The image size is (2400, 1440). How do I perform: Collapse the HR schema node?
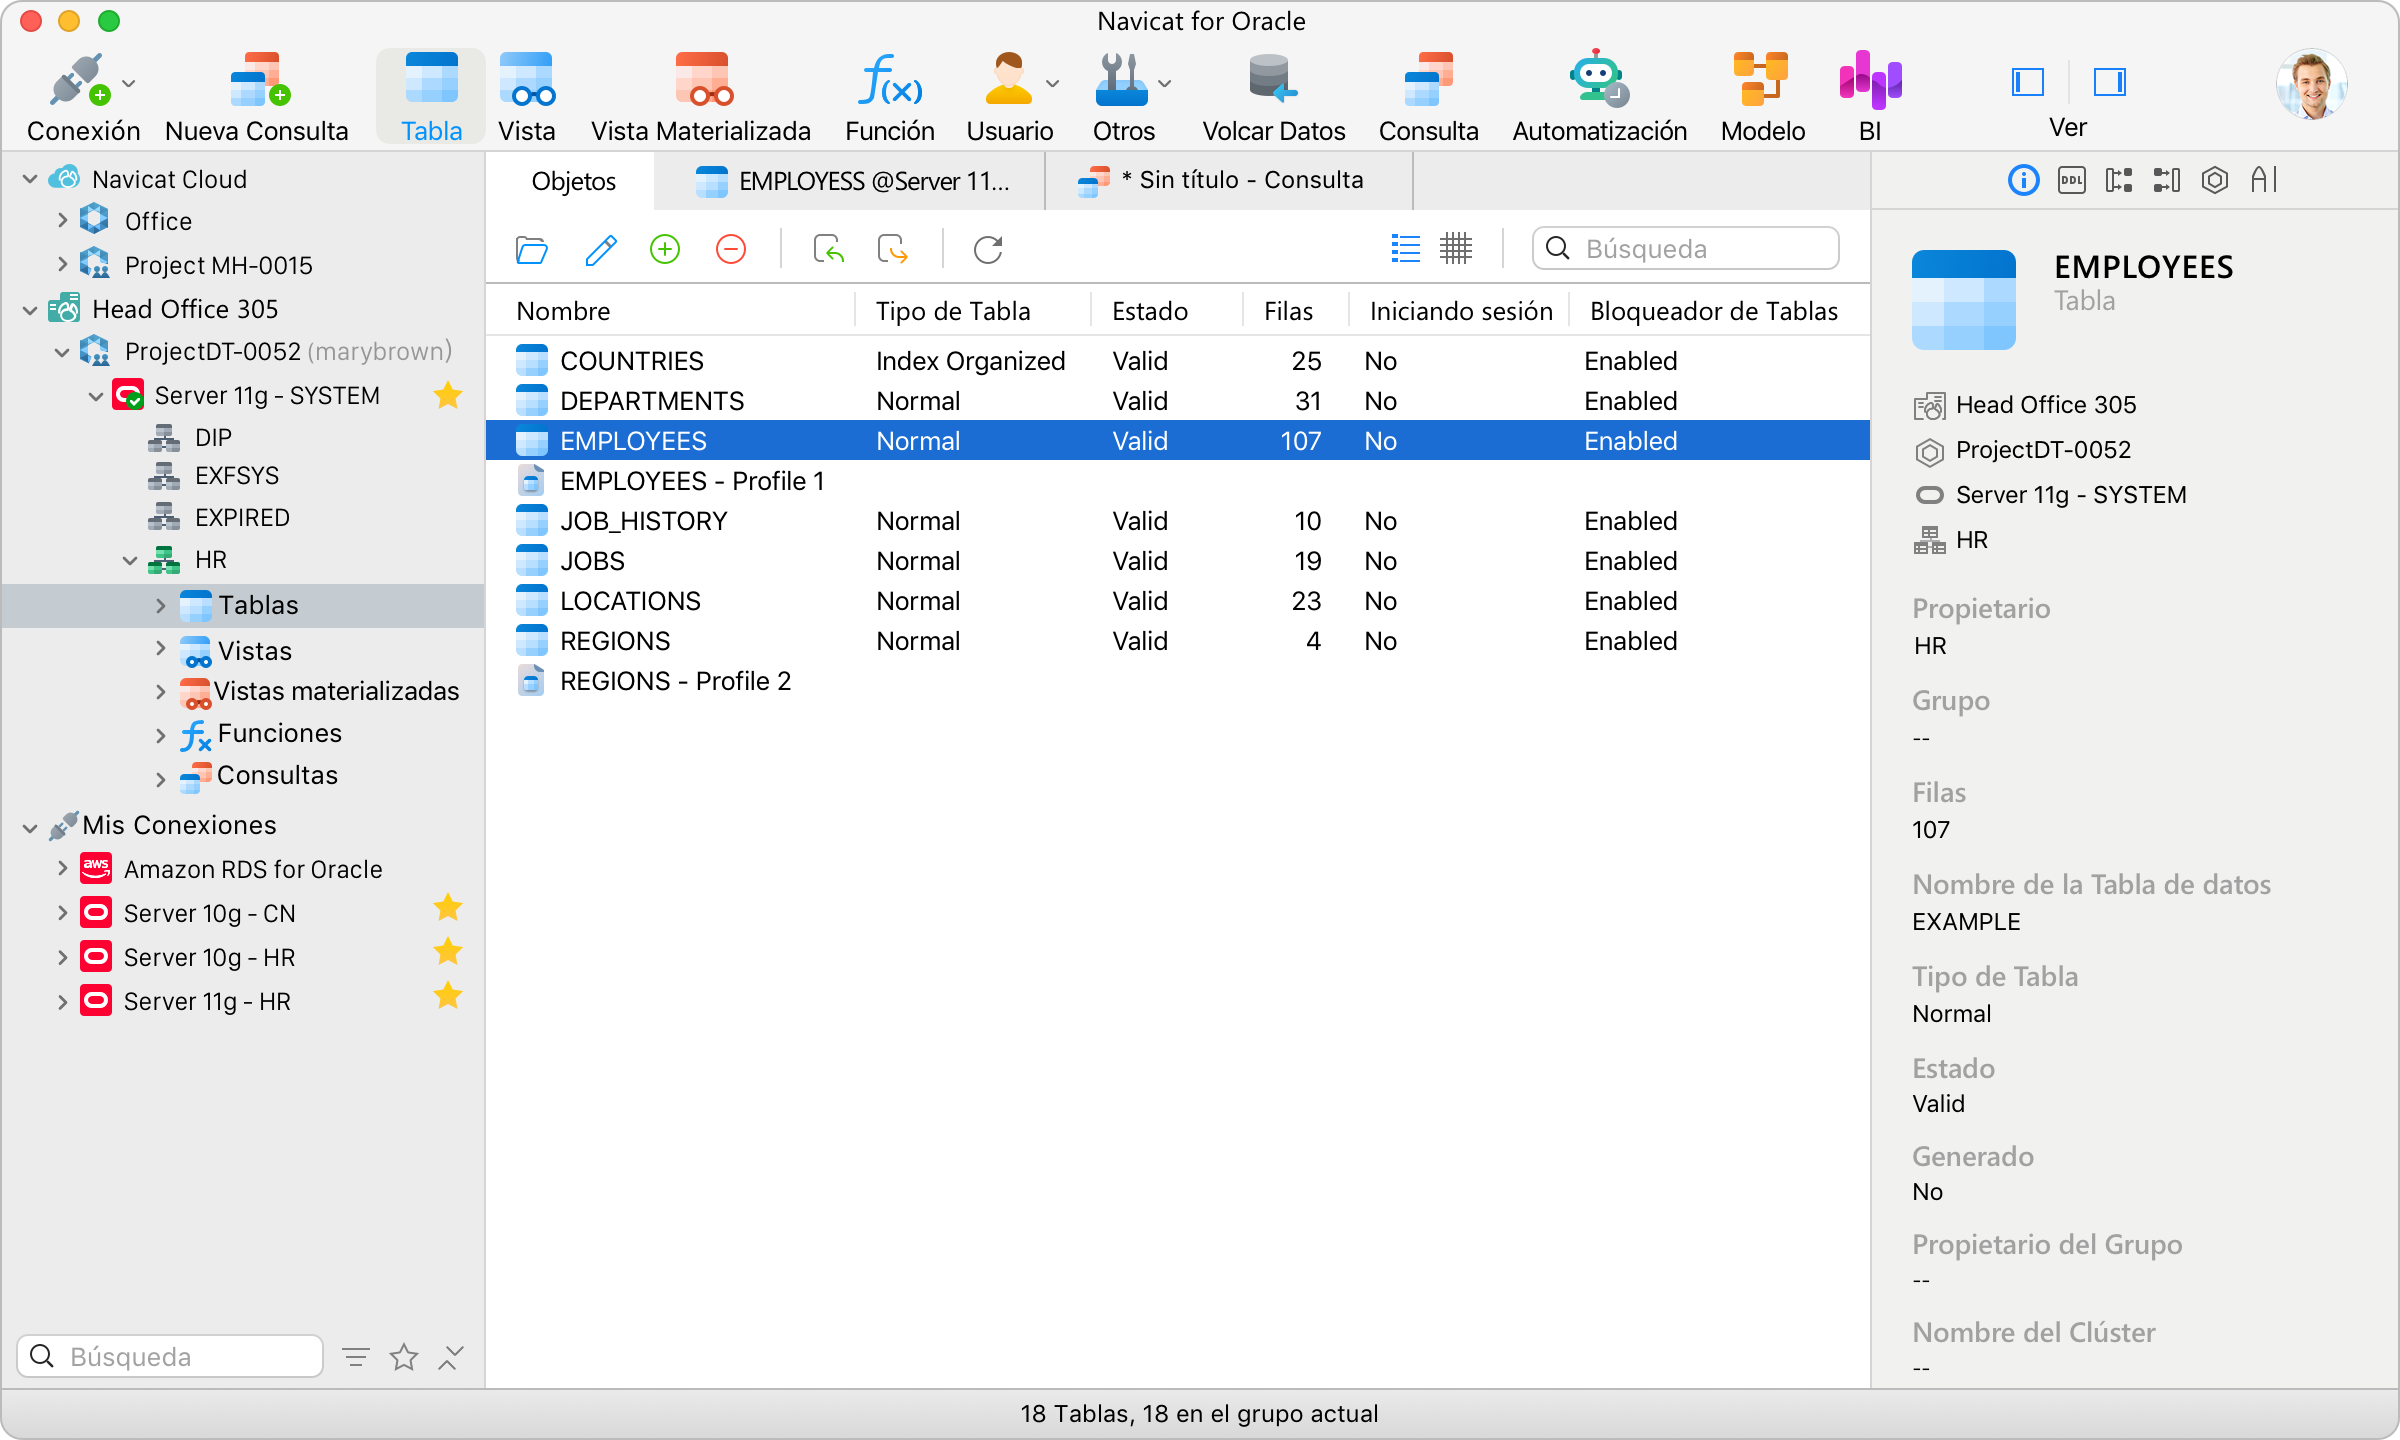point(130,560)
